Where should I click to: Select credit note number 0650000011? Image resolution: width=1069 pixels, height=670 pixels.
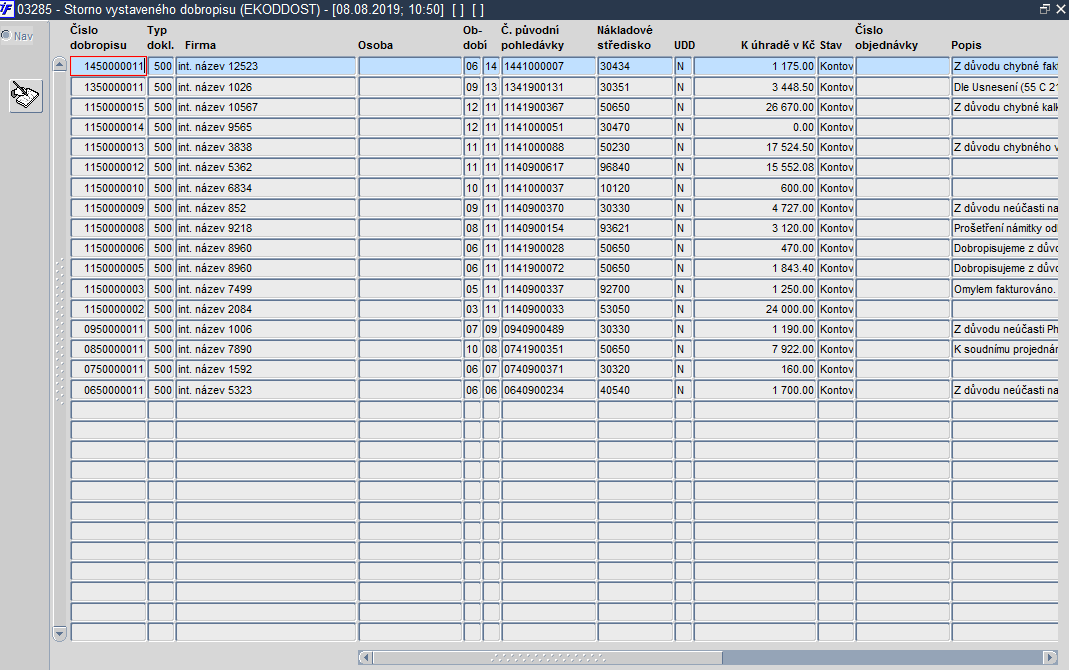pos(108,390)
